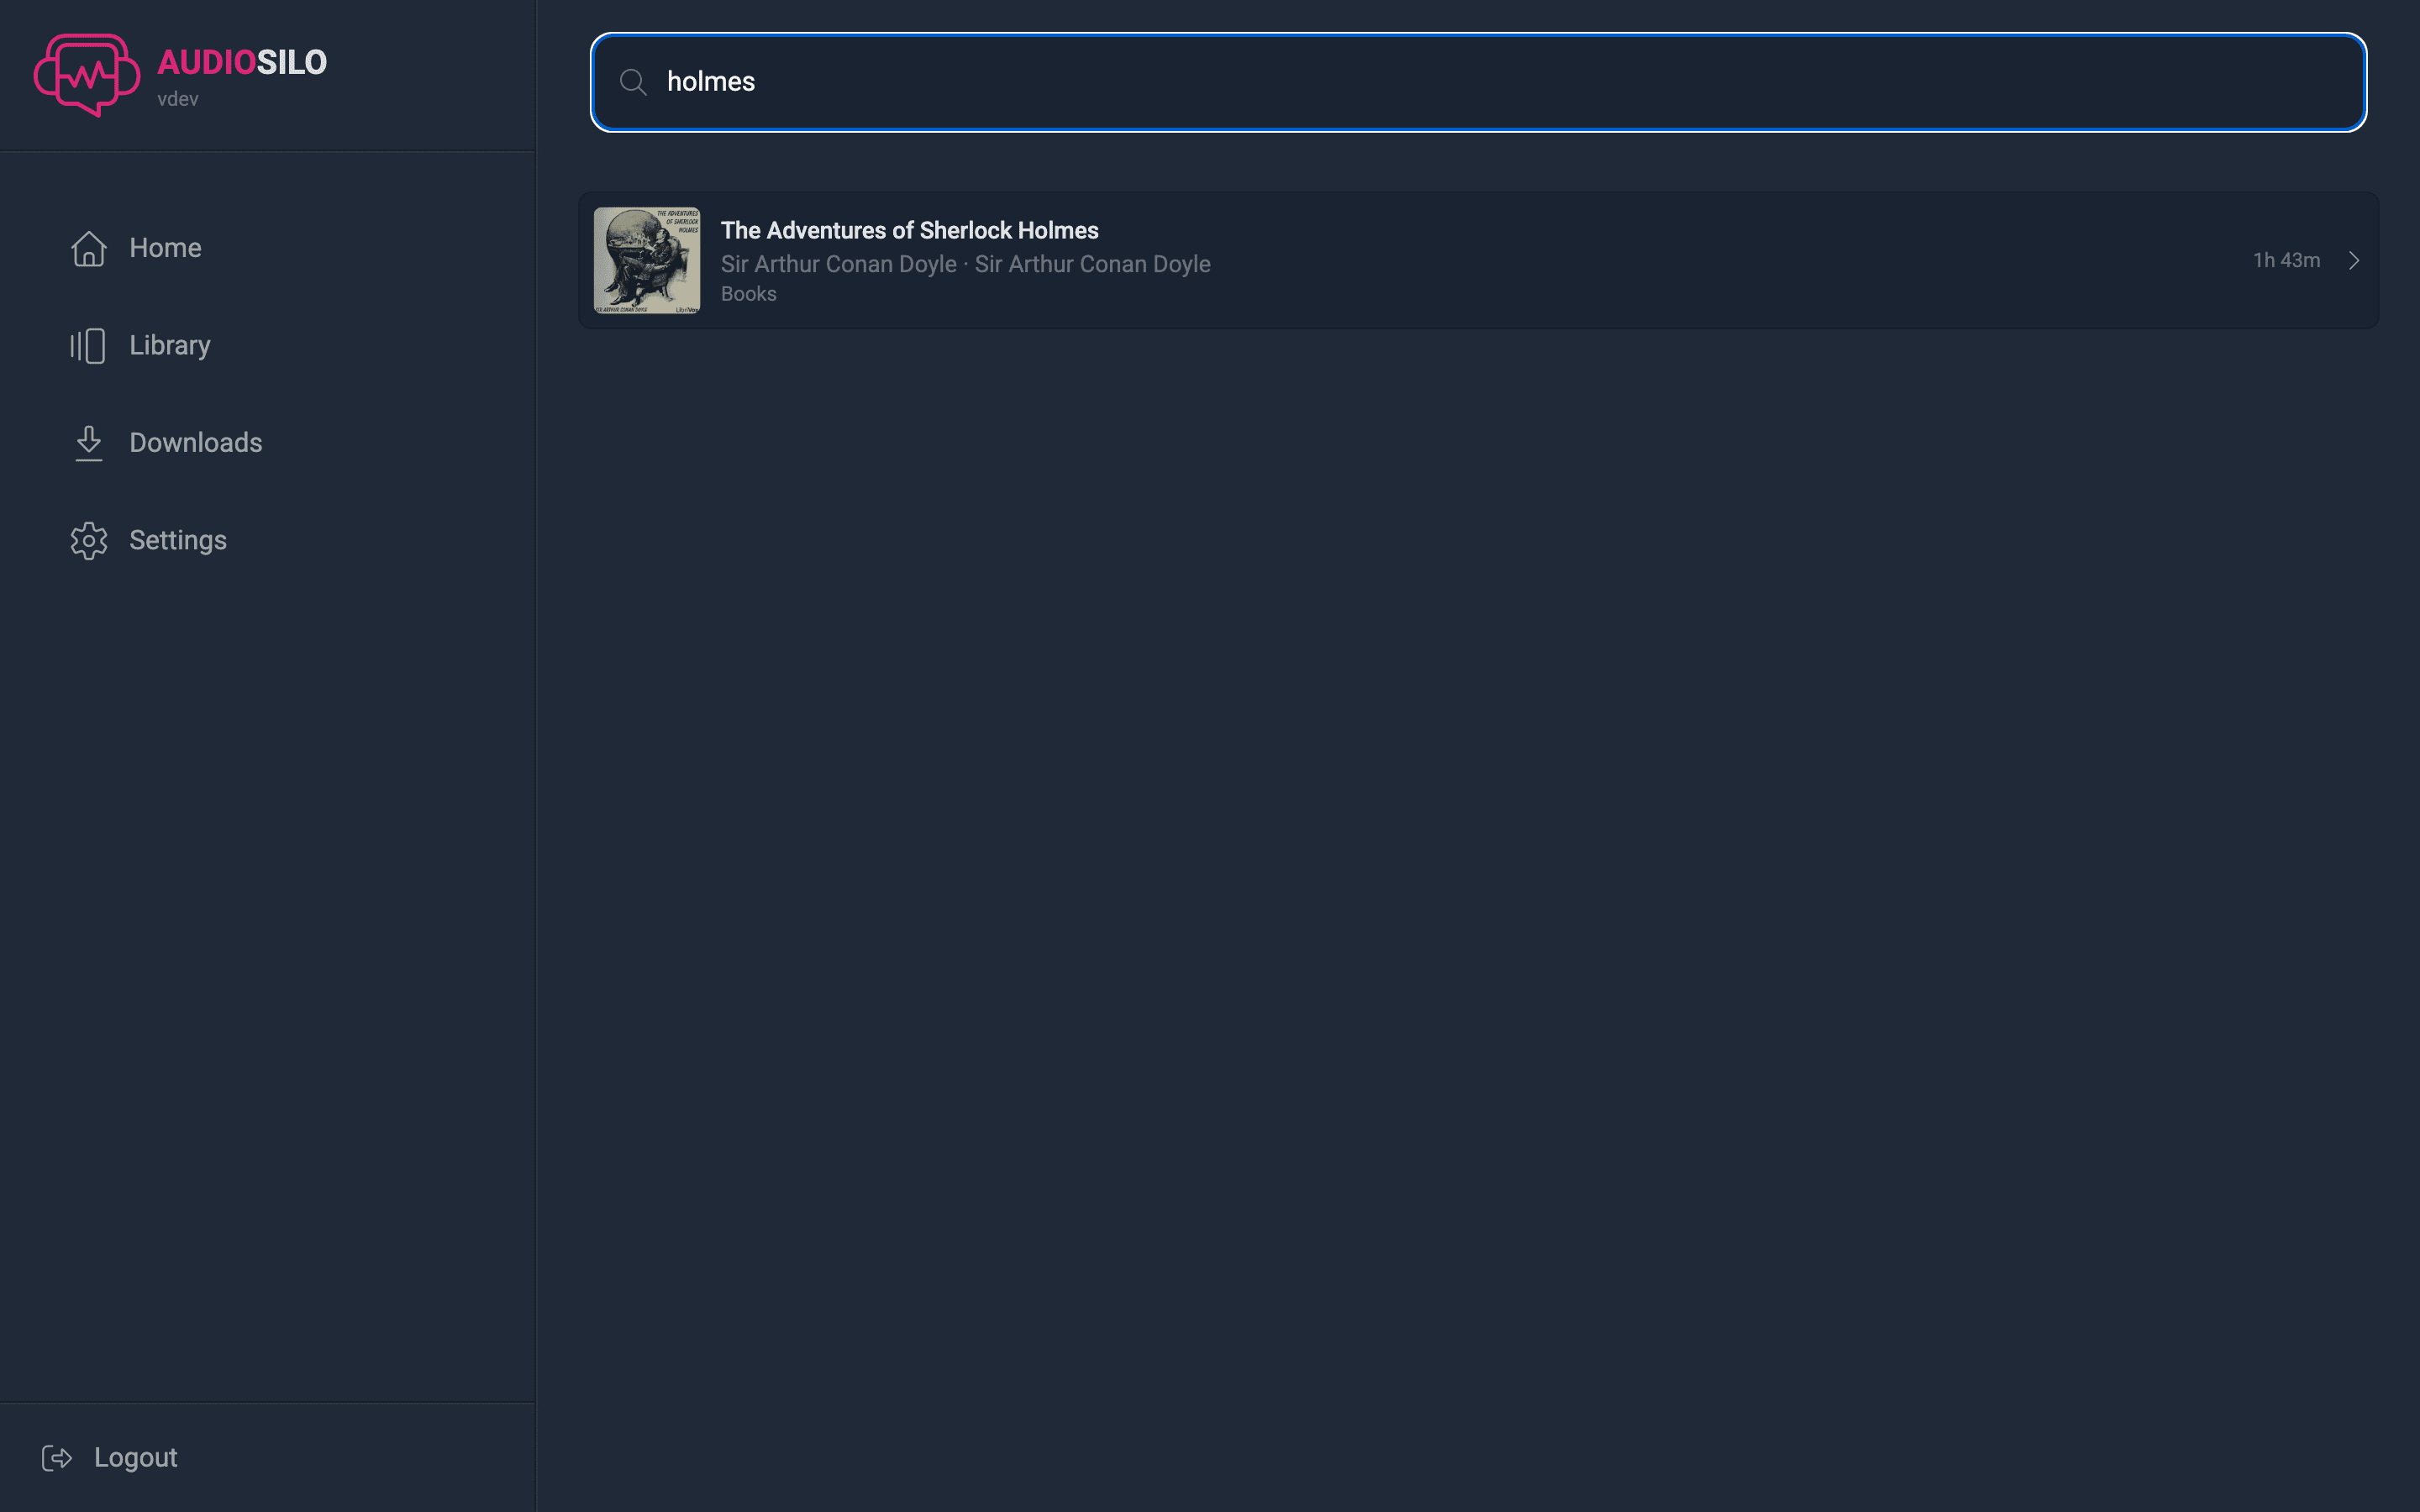
Task: Click the AUDIOSILO brand name
Action: coord(242,62)
